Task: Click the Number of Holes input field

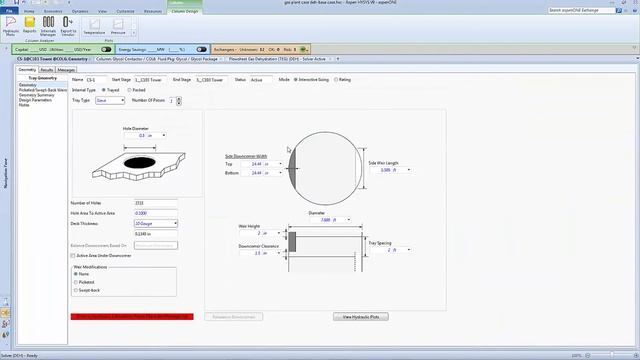Action: click(x=156, y=203)
